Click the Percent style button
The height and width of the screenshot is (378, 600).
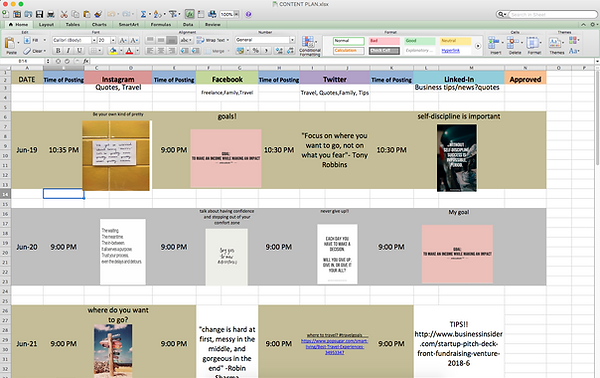(256, 51)
